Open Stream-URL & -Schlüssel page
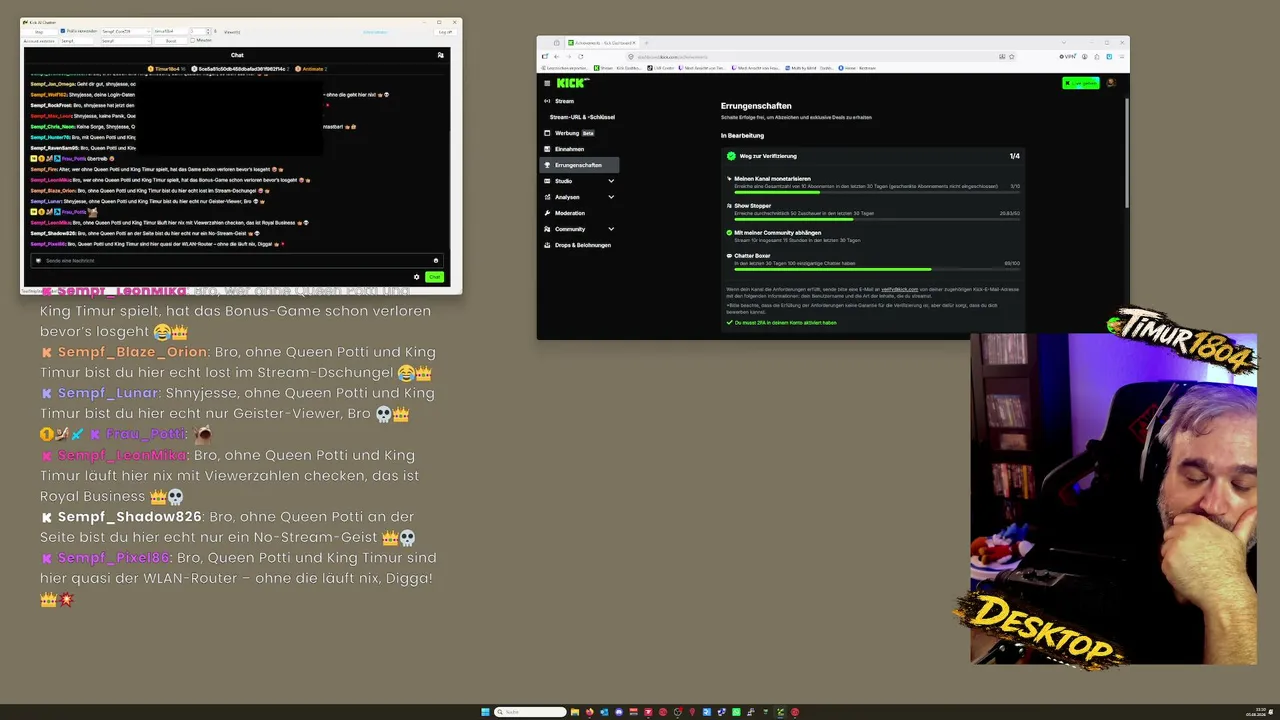 [x=582, y=117]
